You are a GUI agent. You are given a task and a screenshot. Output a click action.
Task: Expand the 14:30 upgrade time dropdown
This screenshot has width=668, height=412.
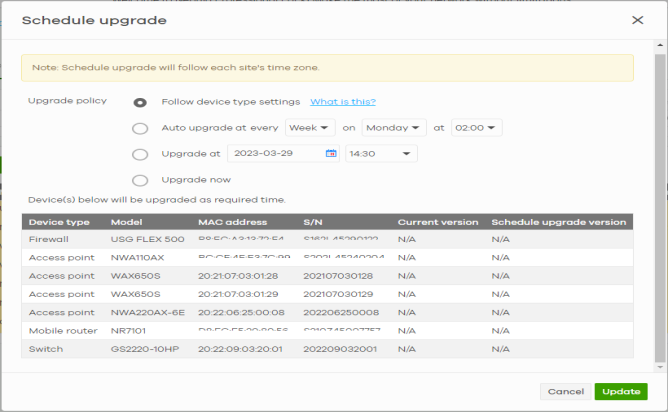[x=380, y=154]
